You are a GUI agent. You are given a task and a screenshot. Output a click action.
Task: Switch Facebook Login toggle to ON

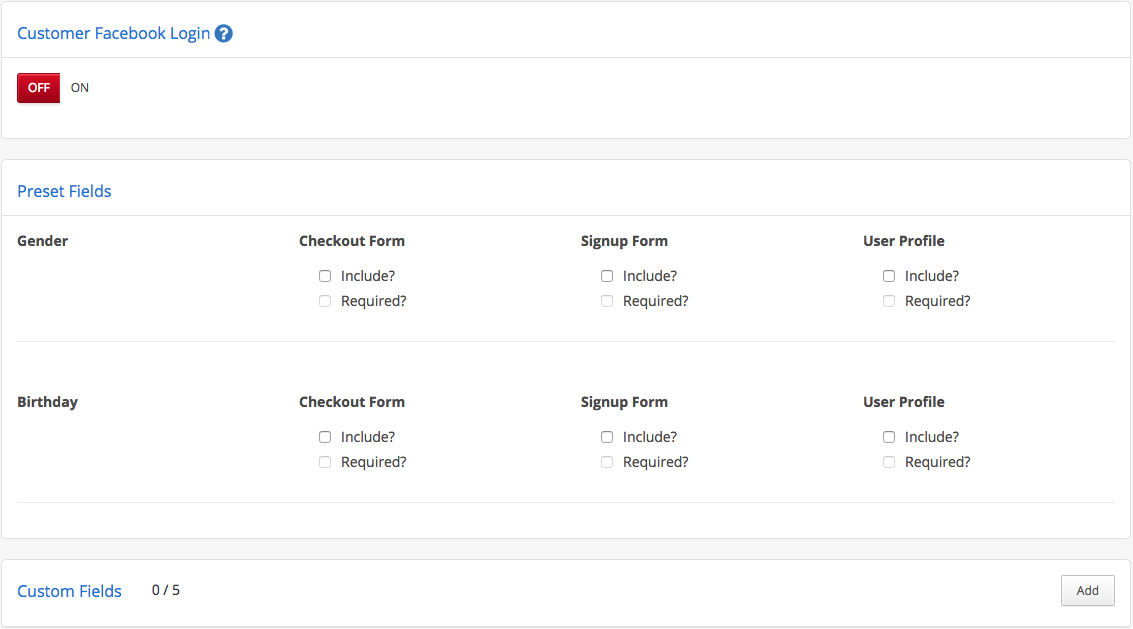79,87
